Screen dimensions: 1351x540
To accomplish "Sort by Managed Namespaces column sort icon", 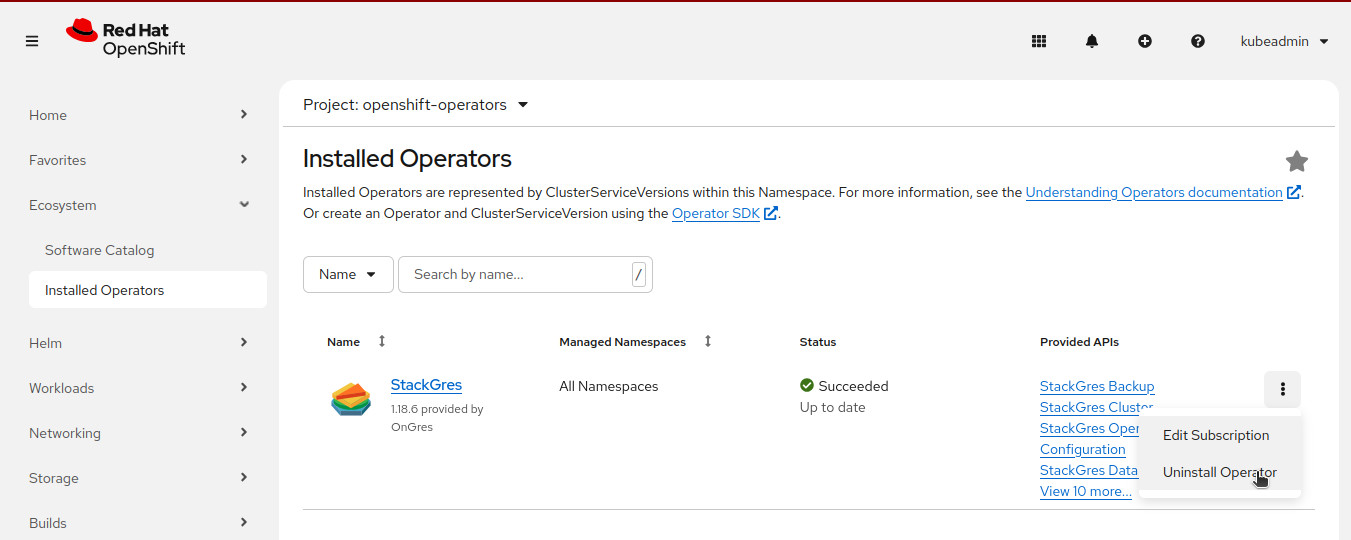I will pyautogui.click(x=708, y=341).
